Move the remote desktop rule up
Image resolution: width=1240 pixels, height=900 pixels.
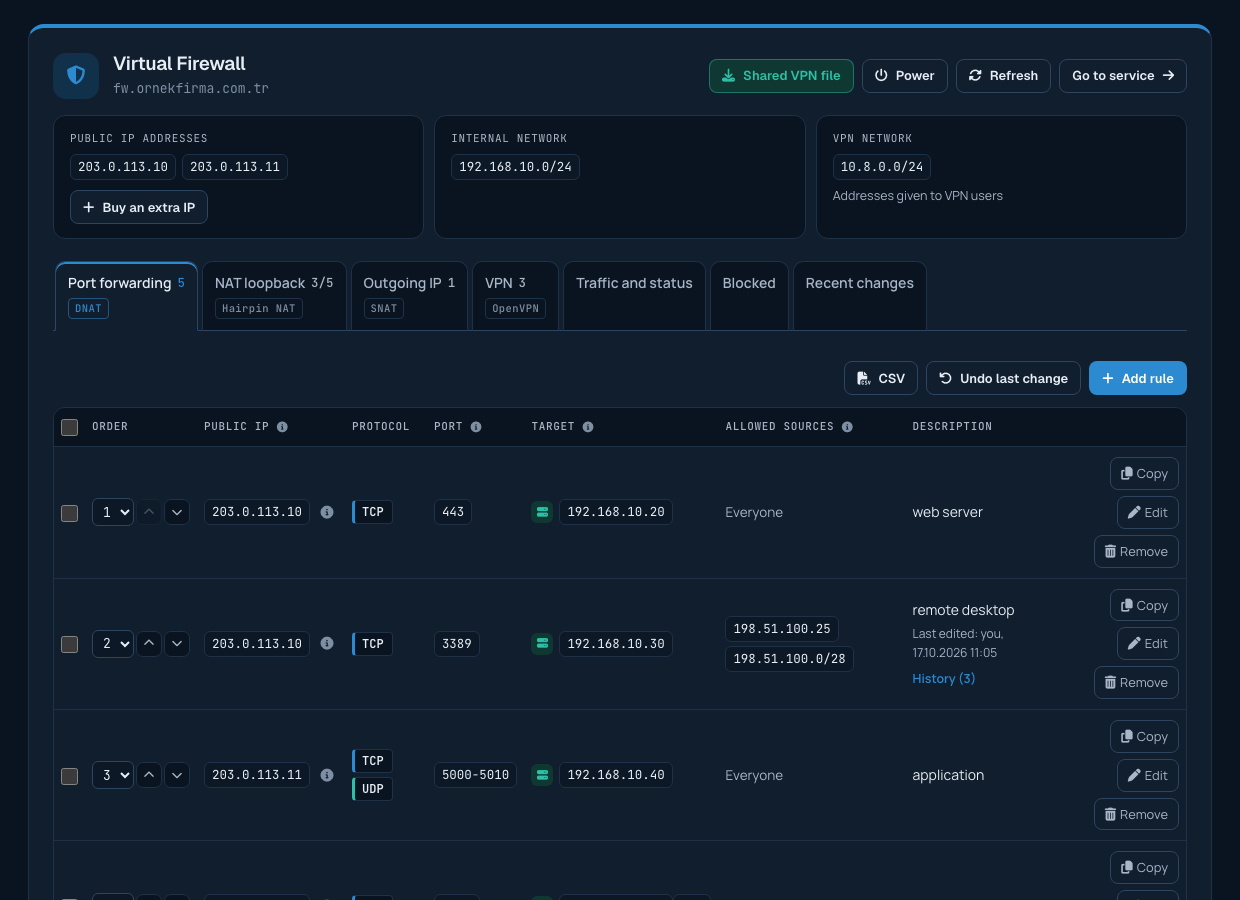149,644
